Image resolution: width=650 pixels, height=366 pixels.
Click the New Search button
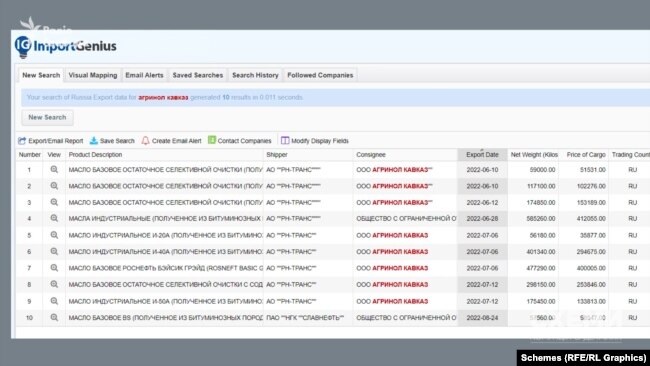[x=47, y=117]
